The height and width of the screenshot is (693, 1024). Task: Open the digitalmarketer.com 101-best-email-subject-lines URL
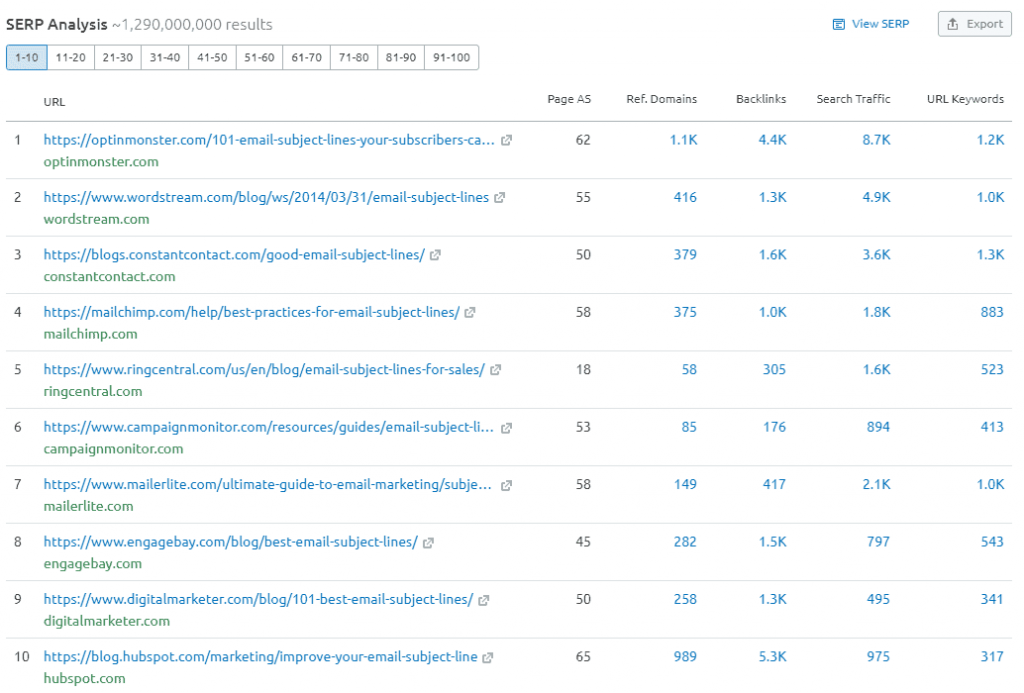[x=258, y=600]
